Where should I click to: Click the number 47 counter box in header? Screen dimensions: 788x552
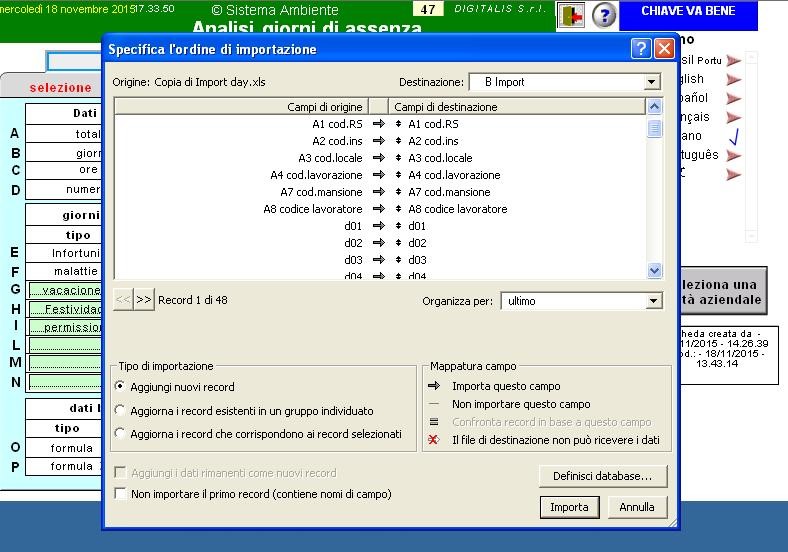point(428,9)
